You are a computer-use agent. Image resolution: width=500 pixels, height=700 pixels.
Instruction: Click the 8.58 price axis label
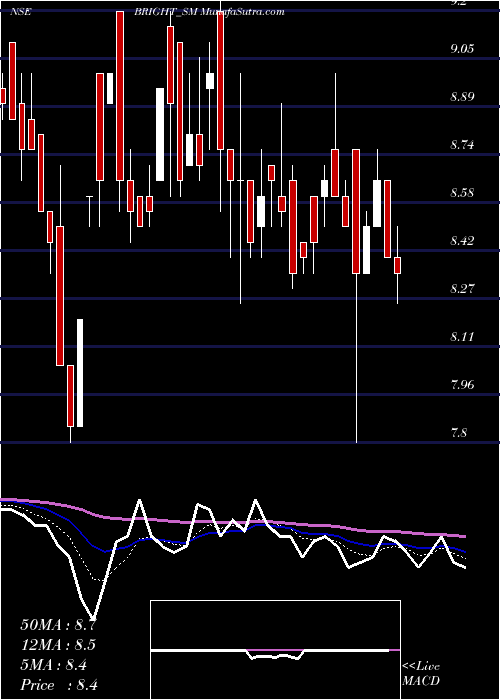pos(462,193)
